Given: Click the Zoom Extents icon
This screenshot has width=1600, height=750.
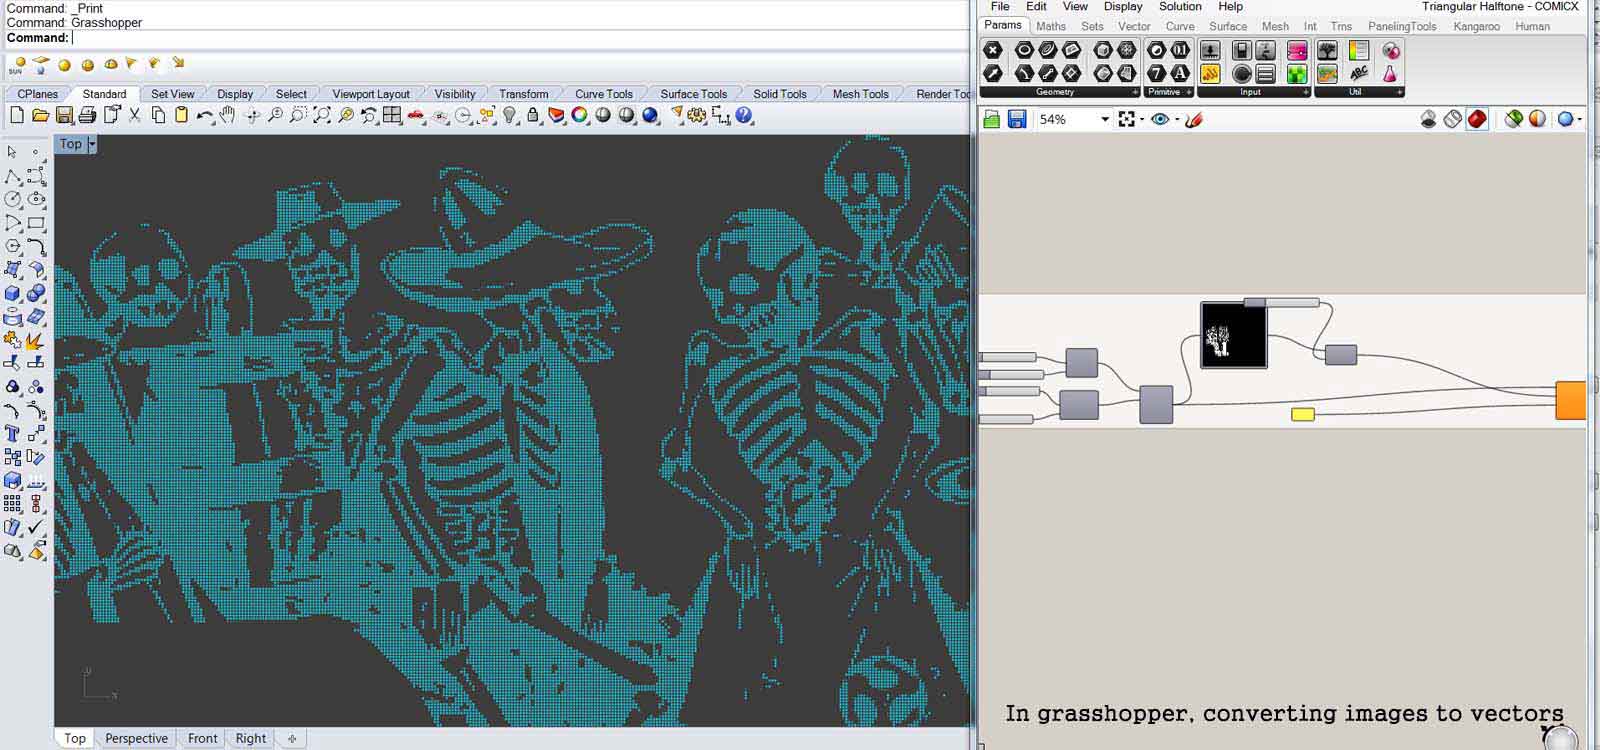Looking at the screenshot, I should click(x=322, y=116).
